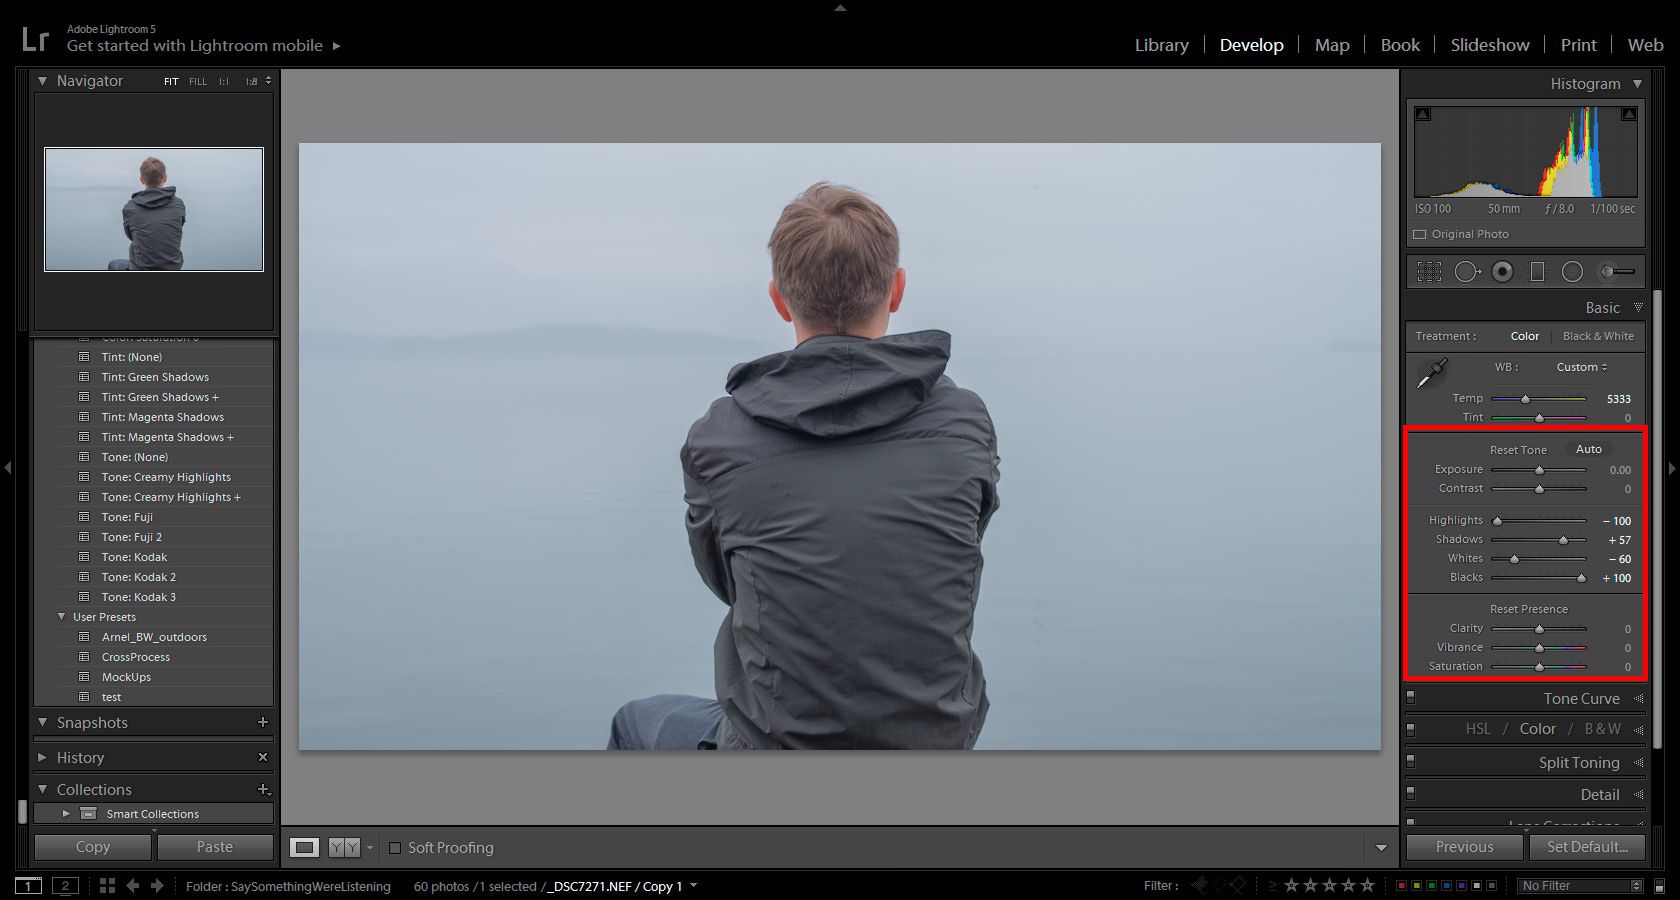
Task: Click the Lightroom Lr logo
Action: pos(35,39)
